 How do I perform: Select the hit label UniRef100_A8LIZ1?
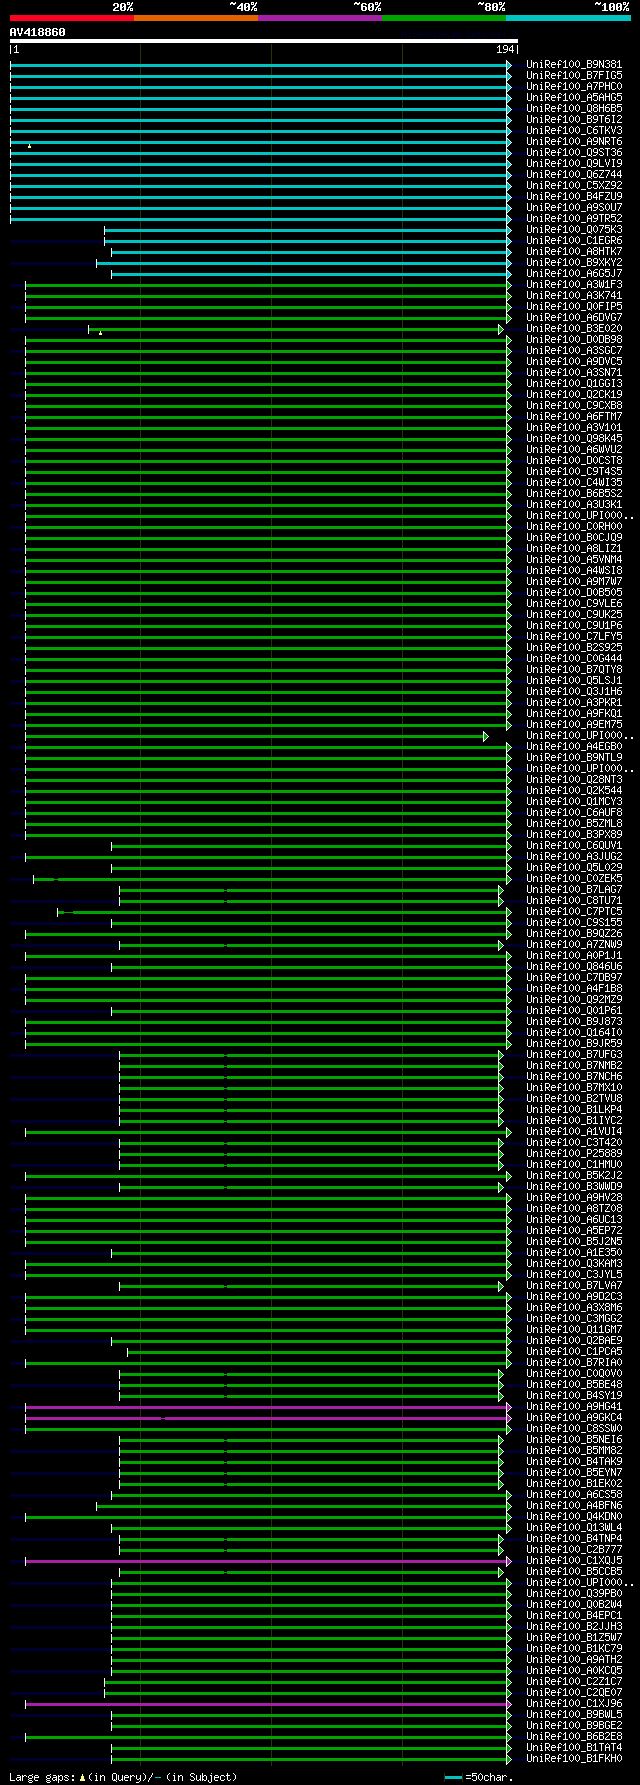coord(574,548)
